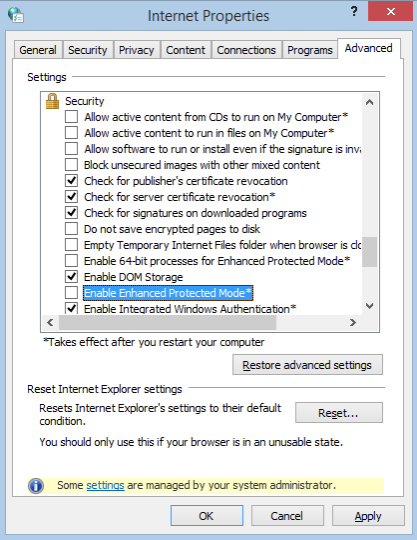Click the Apply button
The height and width of the screenshot is (540, 417).
pos(368,516)
